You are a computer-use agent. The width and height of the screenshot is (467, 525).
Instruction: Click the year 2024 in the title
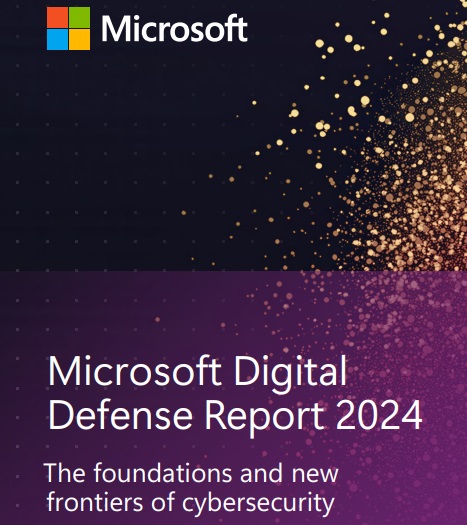(379, 415)
